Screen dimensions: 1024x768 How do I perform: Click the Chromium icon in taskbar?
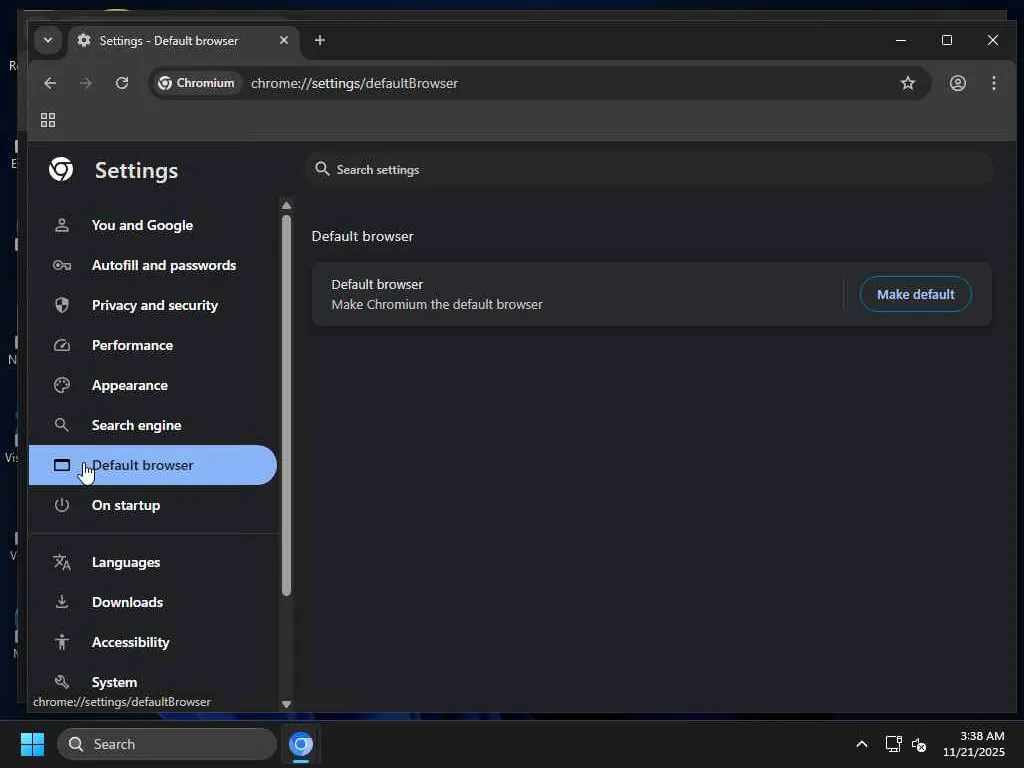[301, 744]
